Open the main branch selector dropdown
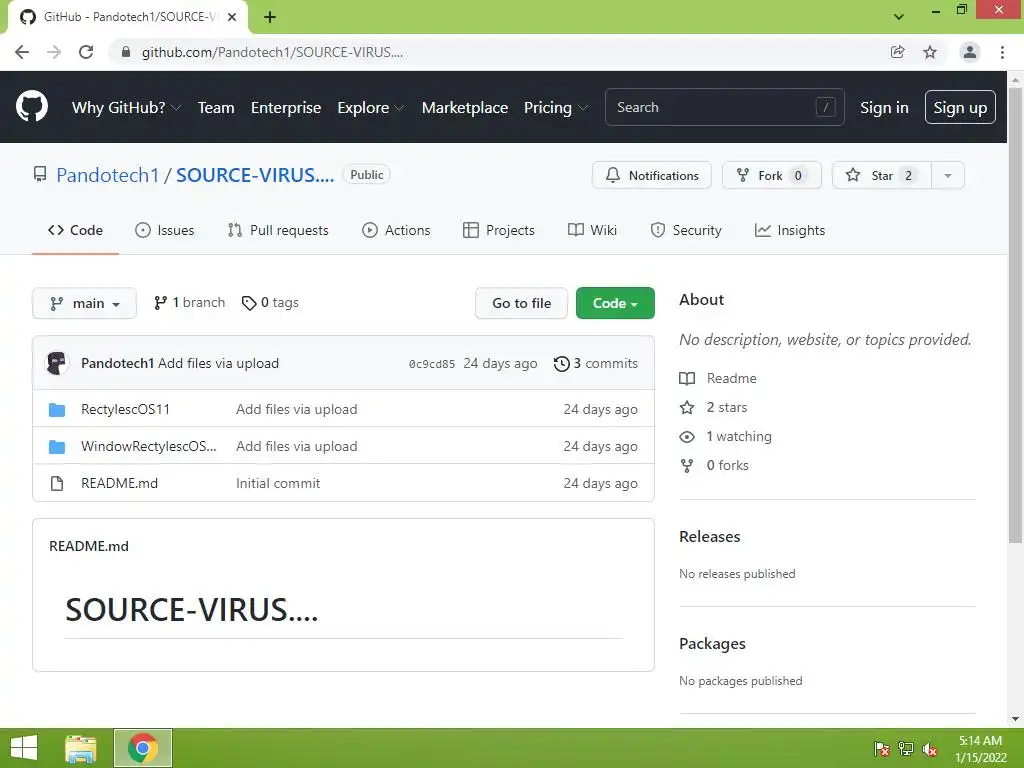Screen dimensions: 1024x768 (x=84, y=303)
